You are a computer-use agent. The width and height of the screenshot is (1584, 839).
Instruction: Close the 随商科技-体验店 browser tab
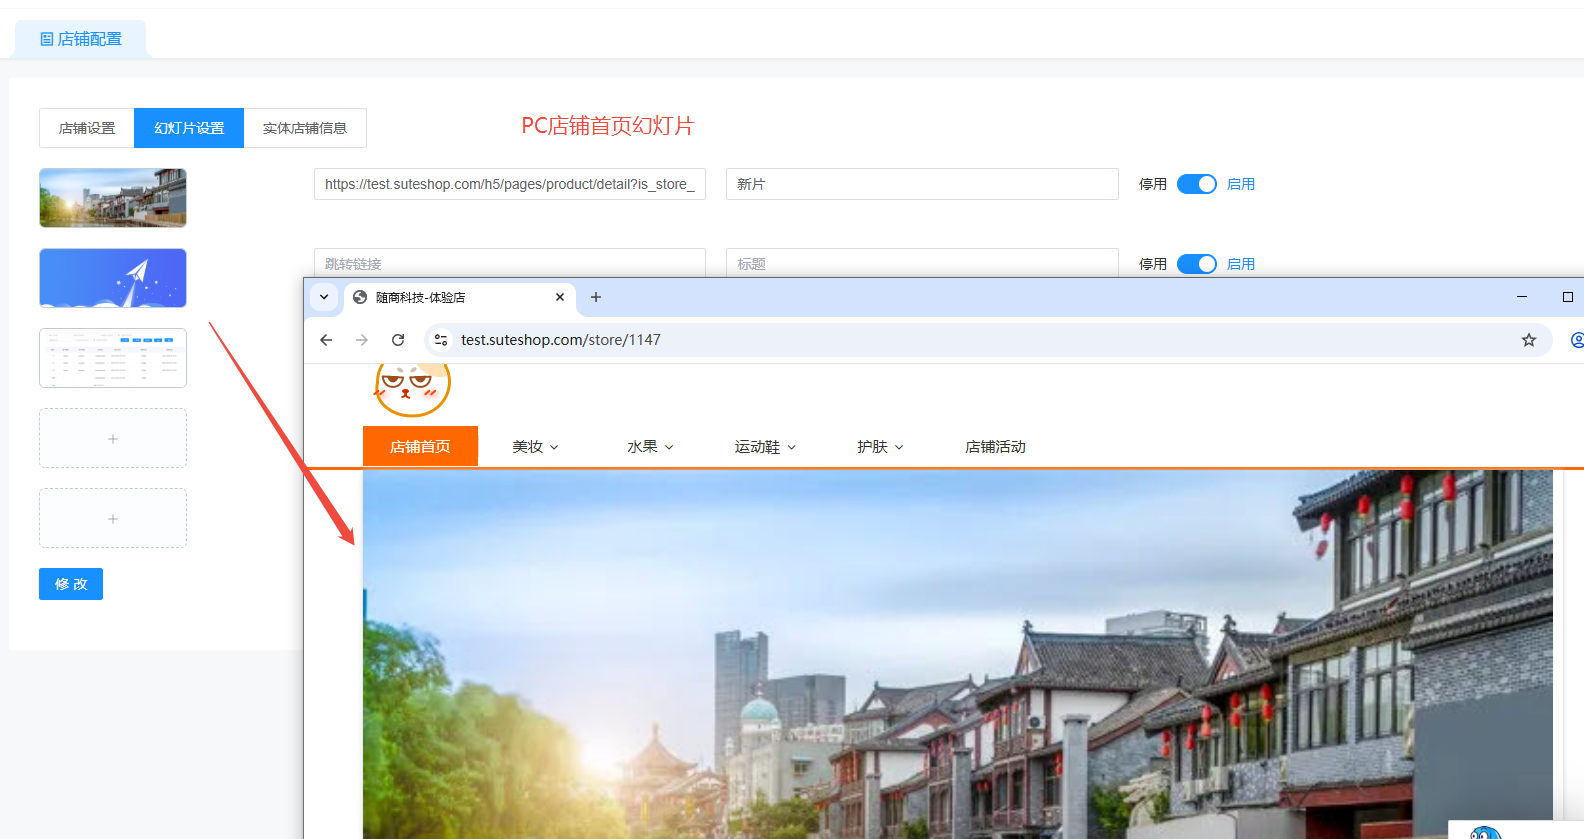point(560,297)
